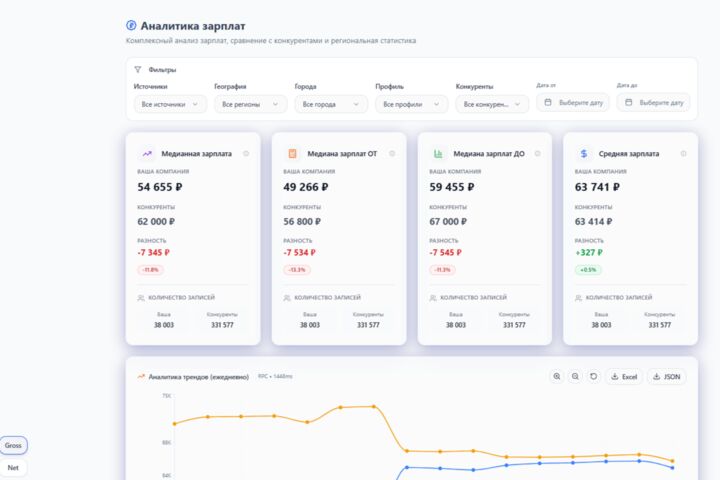The height and width of the screenshot is (480, 720).
Task: Click the 49 266 ₽ value
Action: 306,187
